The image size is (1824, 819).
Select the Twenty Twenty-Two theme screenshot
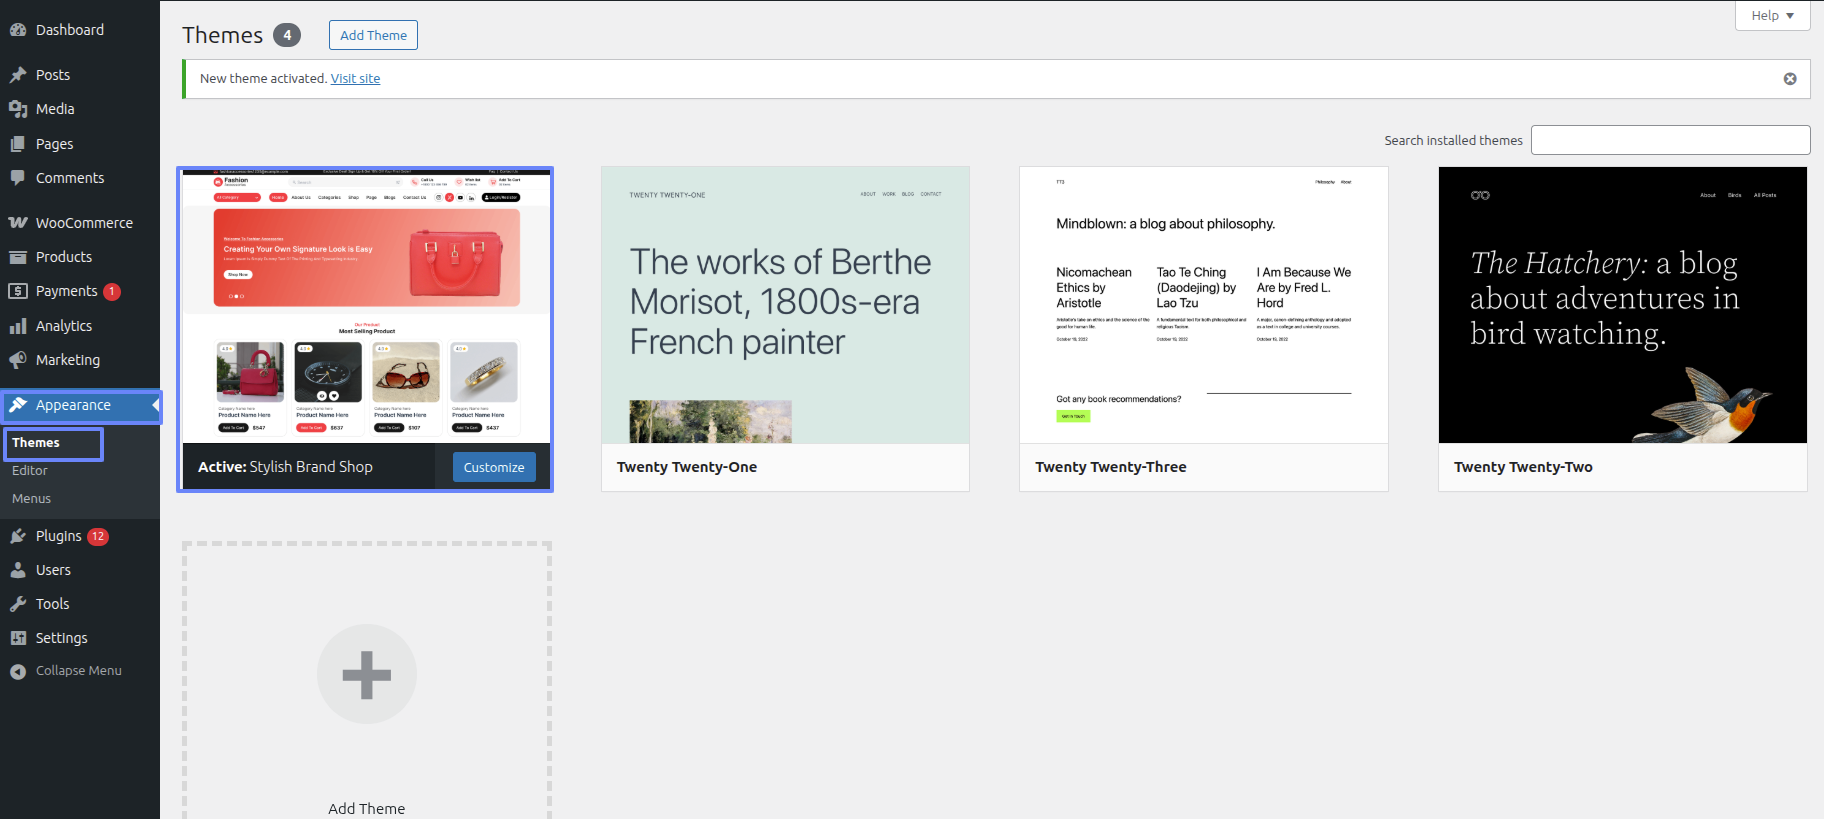[1623, 305]
